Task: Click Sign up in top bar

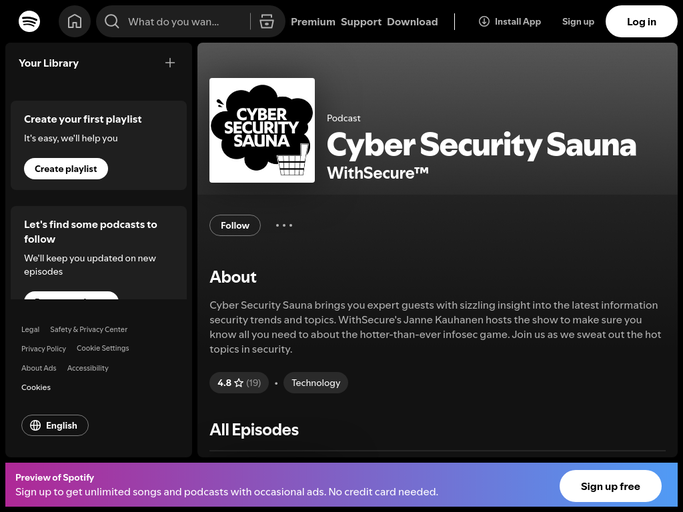Action: (x=578, y=21)
